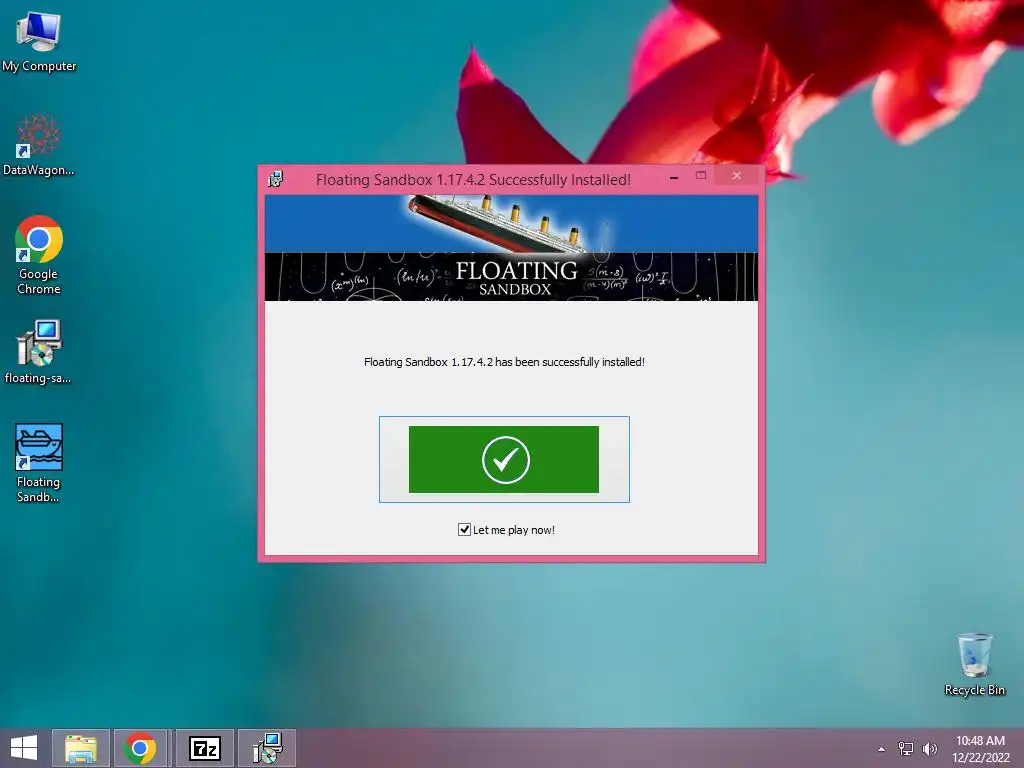This screenshot has height=768, width=1024.
Task: Open the Windows Start button
Action: click(24, 748)
